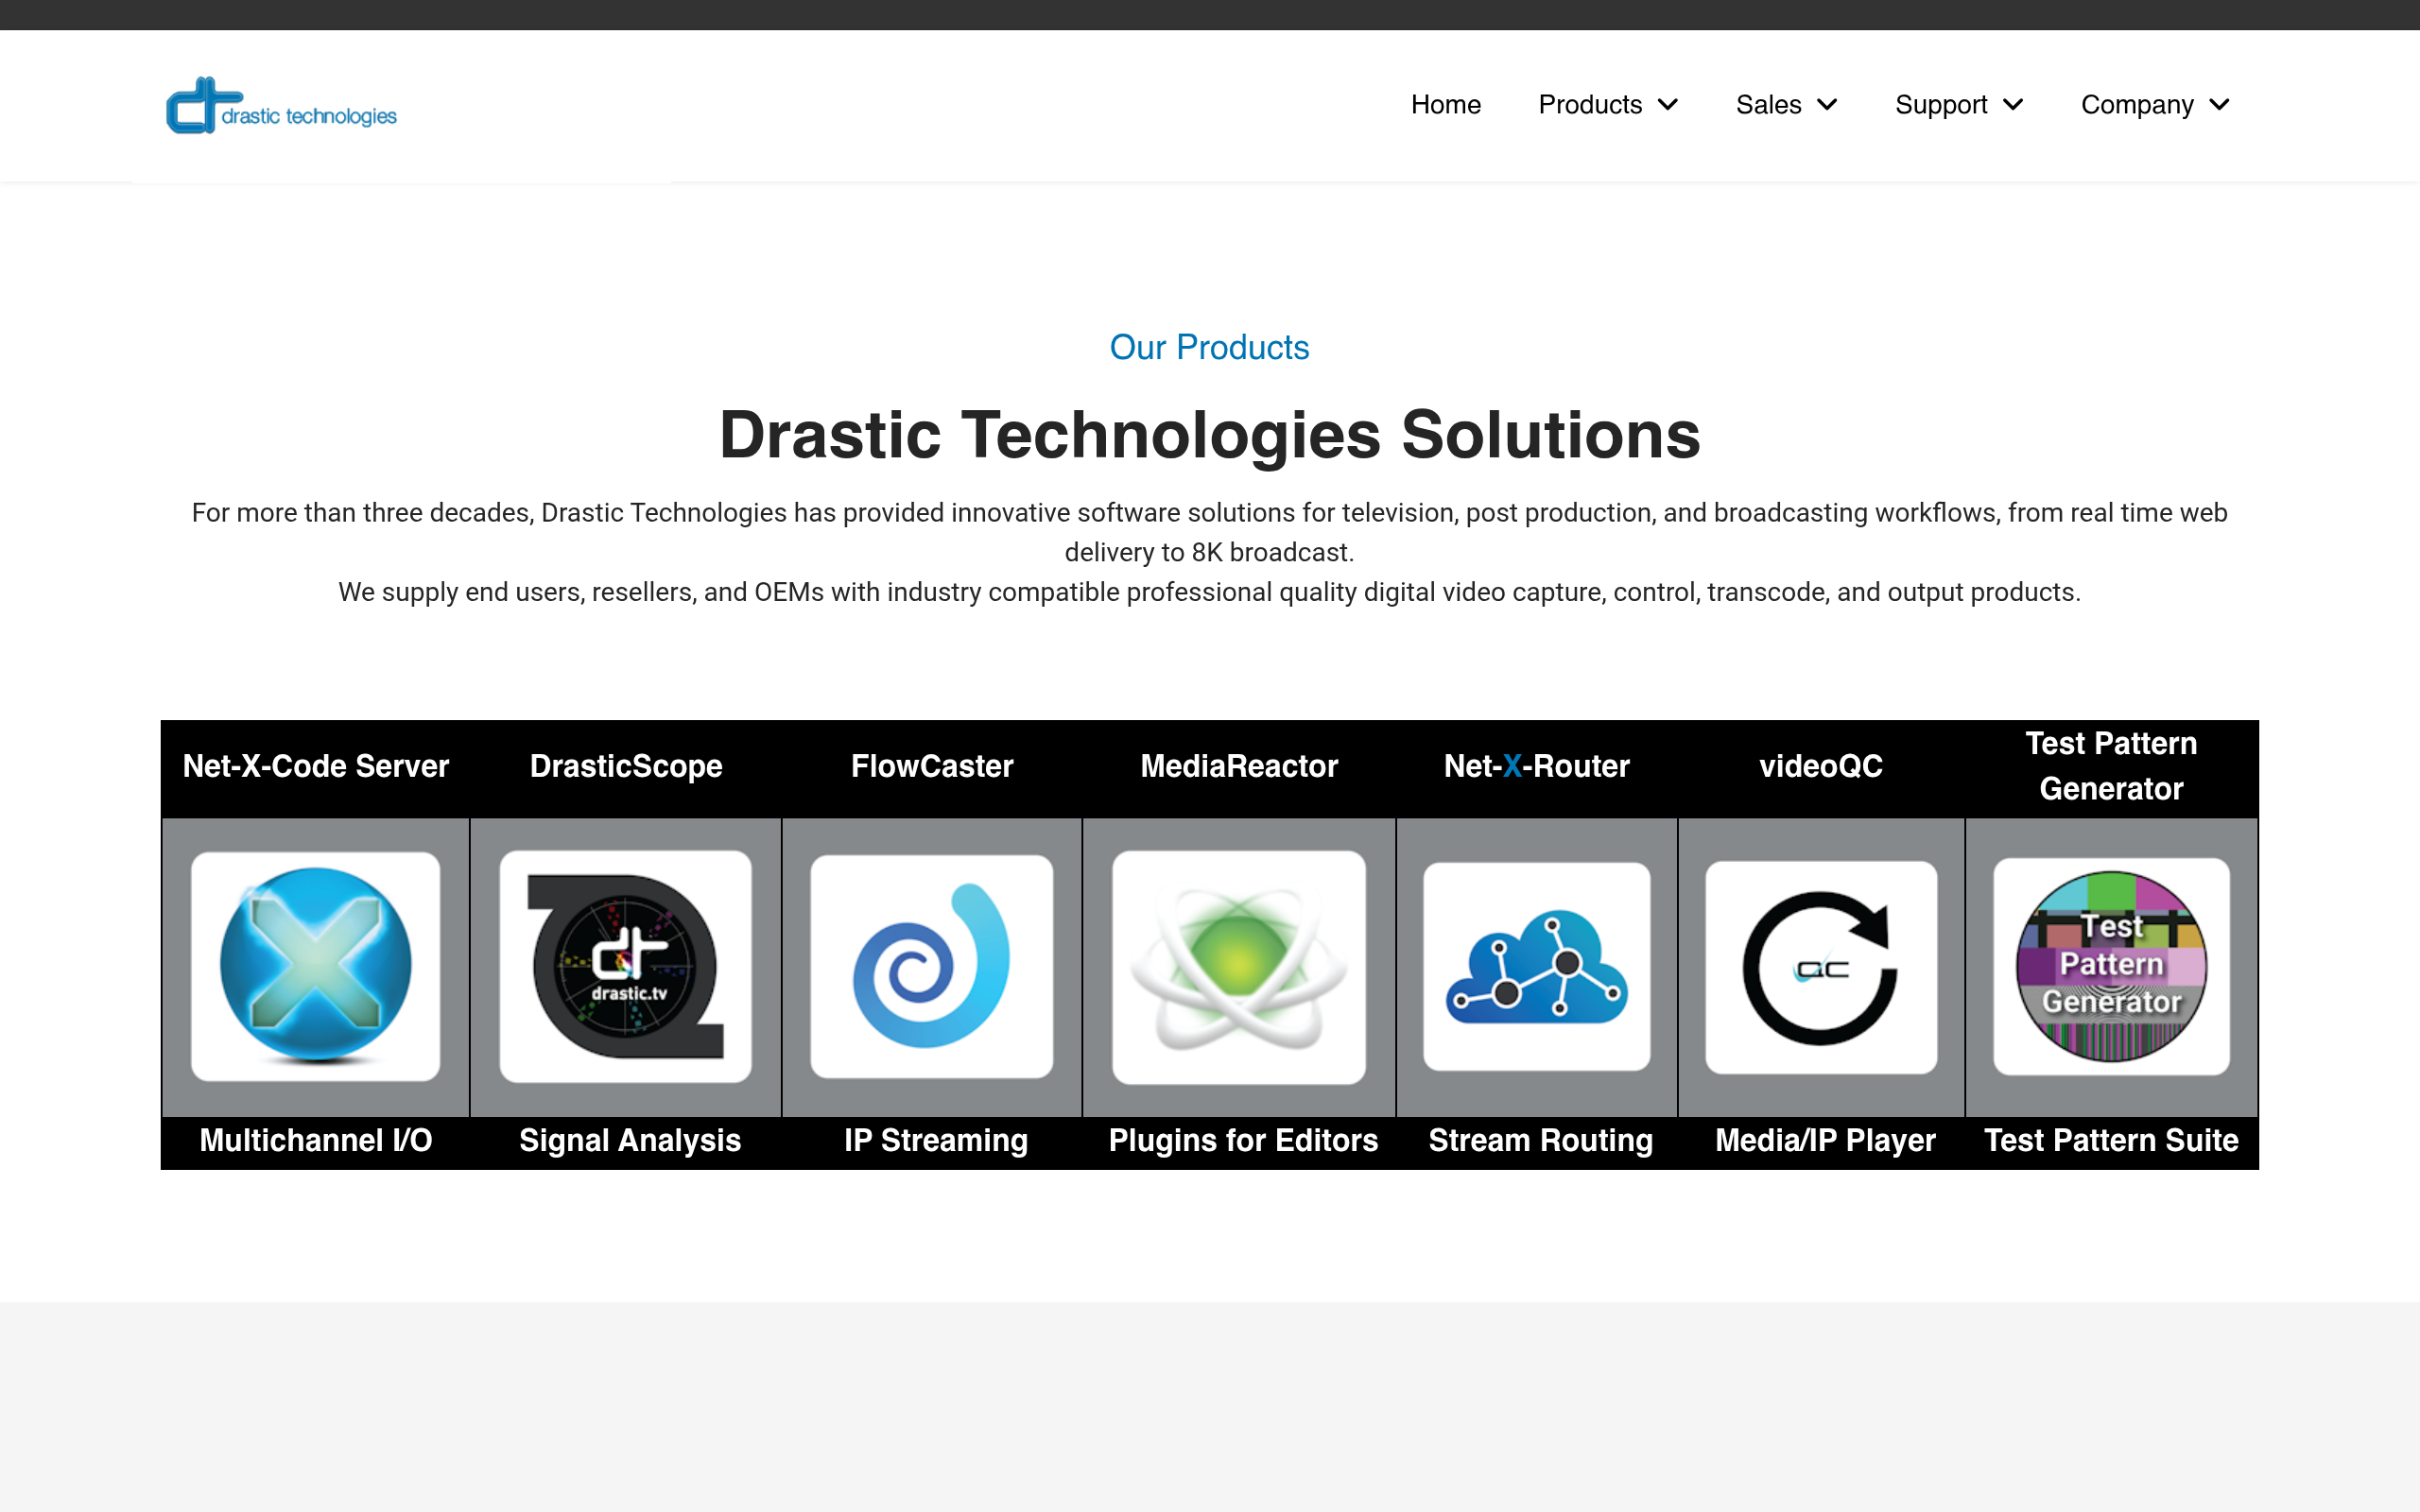
Task: Click the Net-X-Code Server heading
Action: coord(316,766)
